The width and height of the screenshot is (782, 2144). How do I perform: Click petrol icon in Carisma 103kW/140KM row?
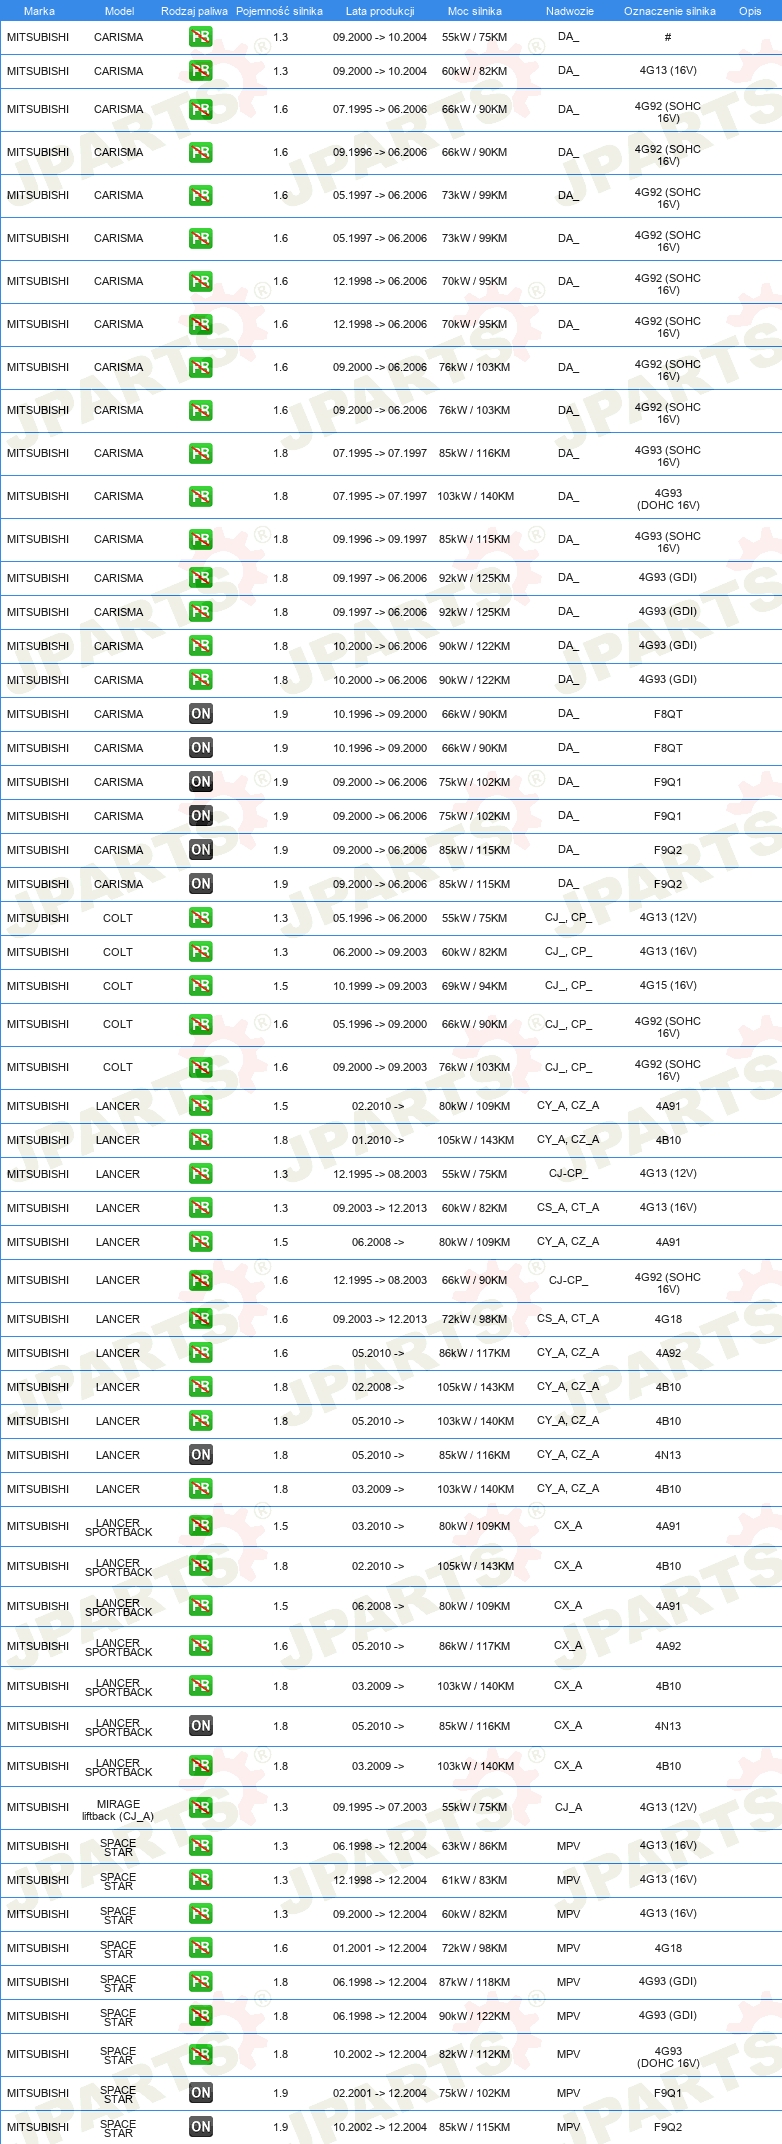[x=201, y=496]
